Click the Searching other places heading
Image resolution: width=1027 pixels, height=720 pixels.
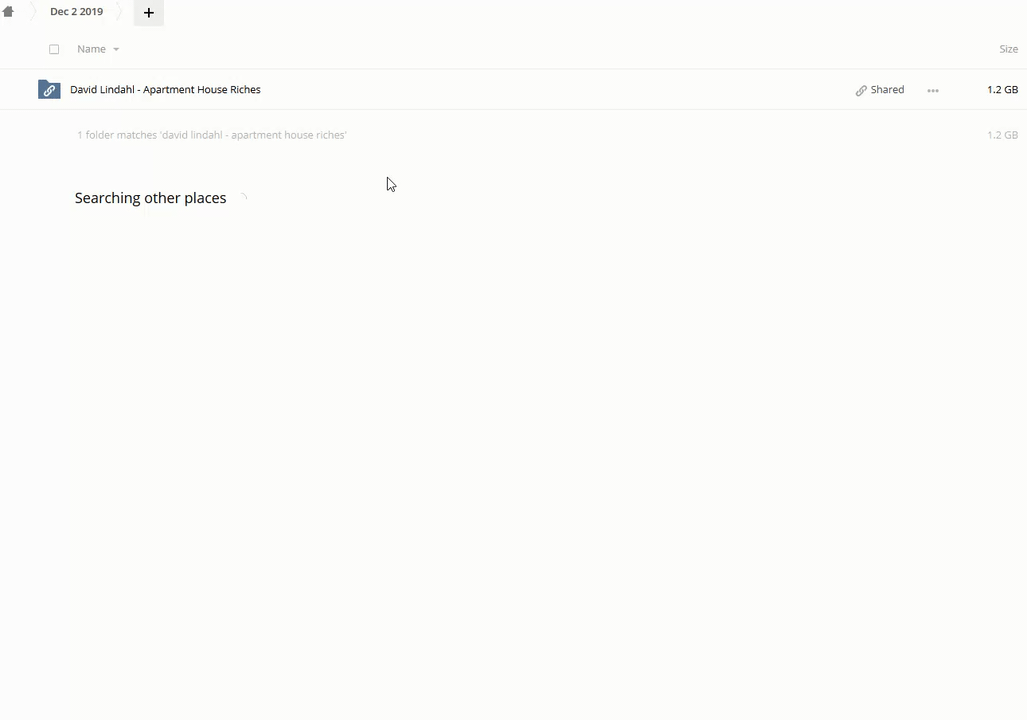(150, 198)
